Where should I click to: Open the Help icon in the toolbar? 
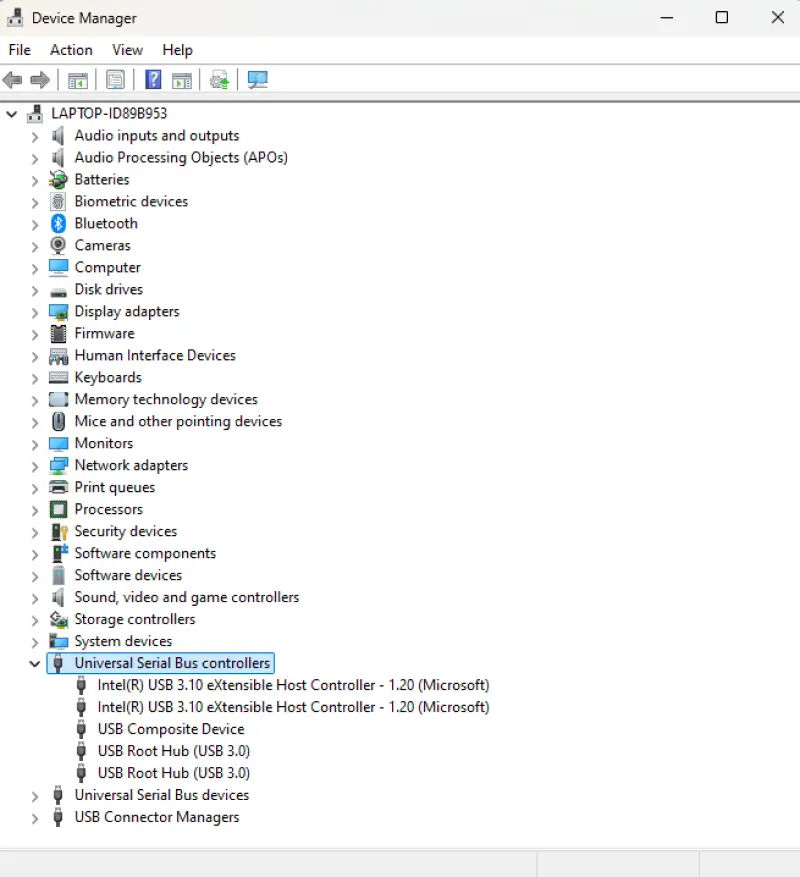(x=153, y=79)
